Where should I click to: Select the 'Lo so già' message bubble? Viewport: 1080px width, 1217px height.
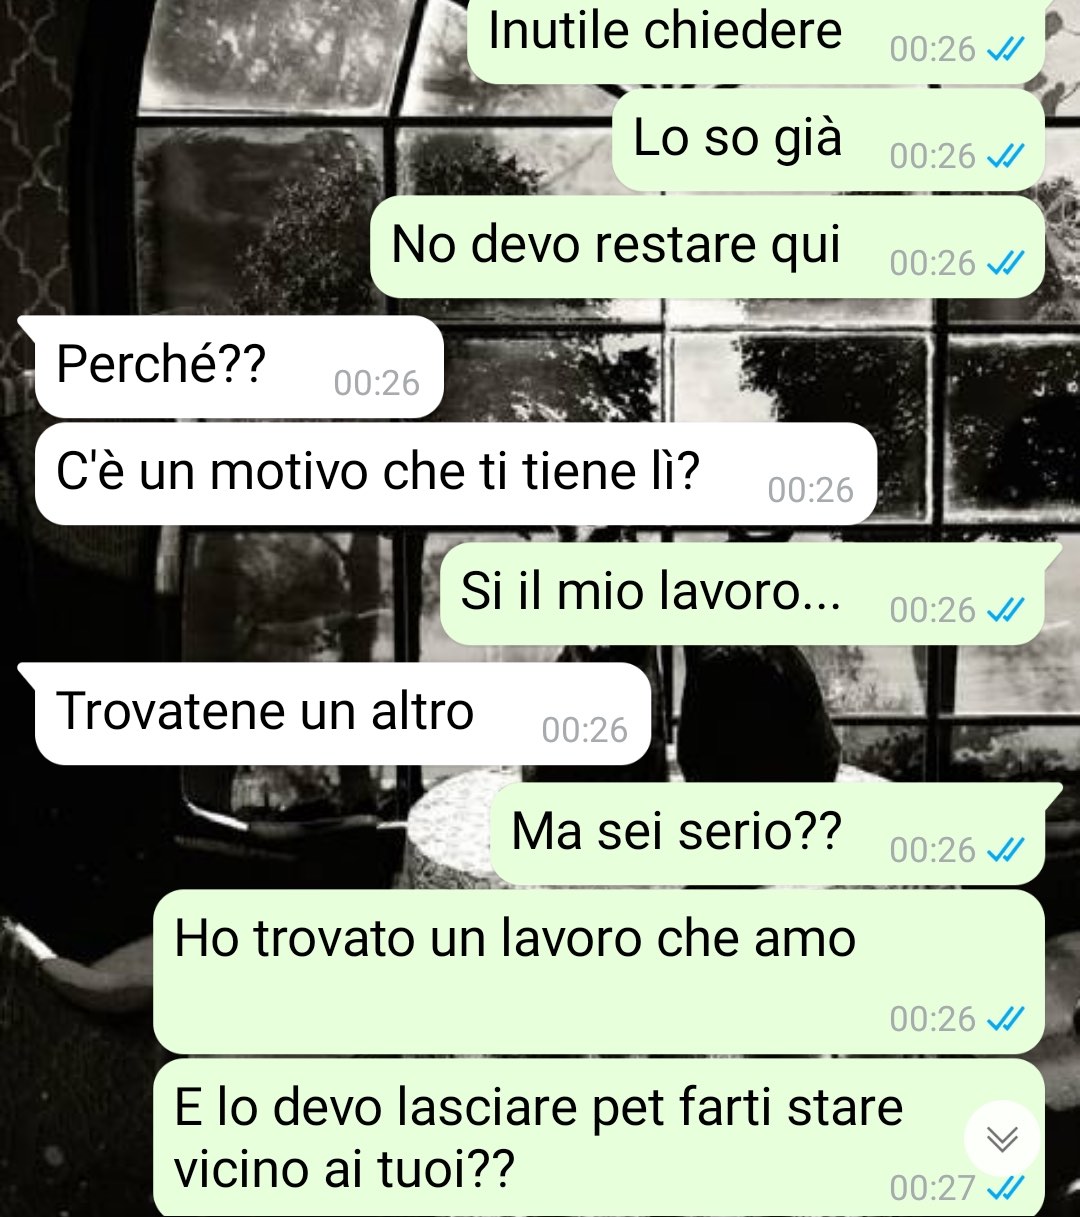(x=828, y=140)
